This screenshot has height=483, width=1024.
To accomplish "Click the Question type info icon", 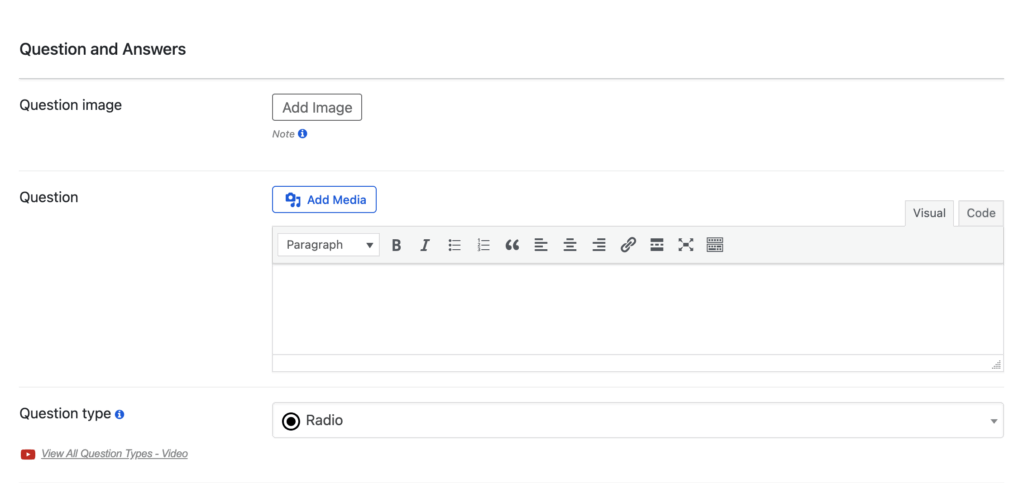I will tap(120, 414).
